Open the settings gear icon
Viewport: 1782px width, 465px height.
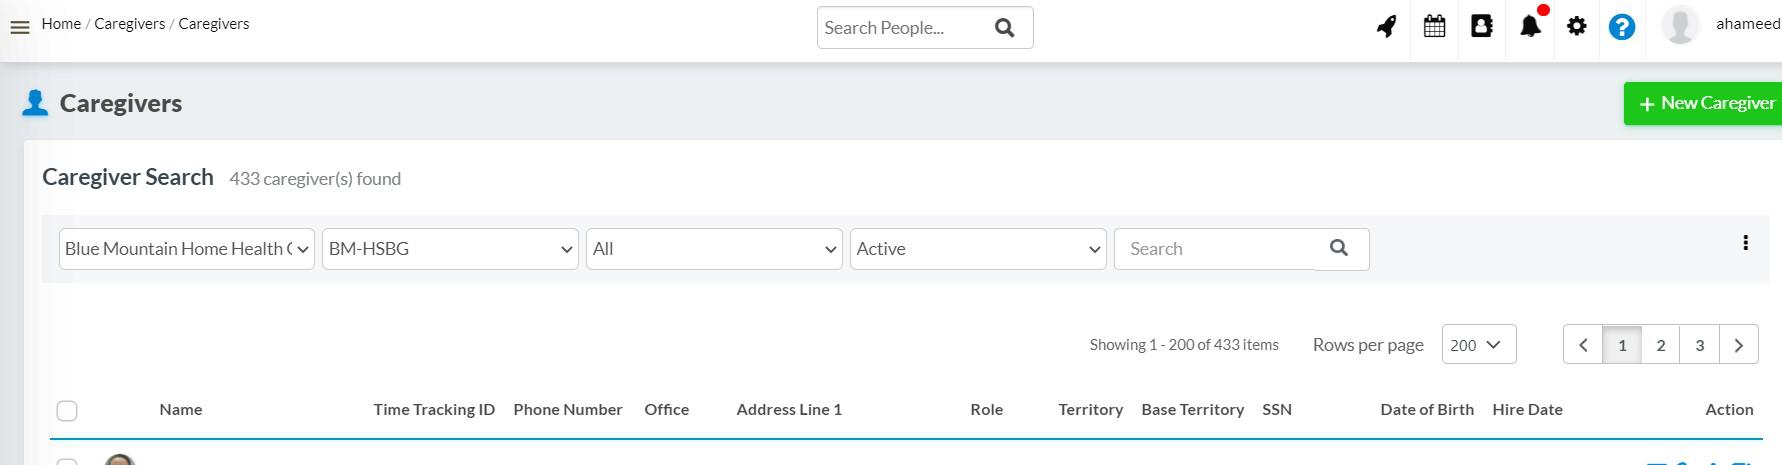1576,27
